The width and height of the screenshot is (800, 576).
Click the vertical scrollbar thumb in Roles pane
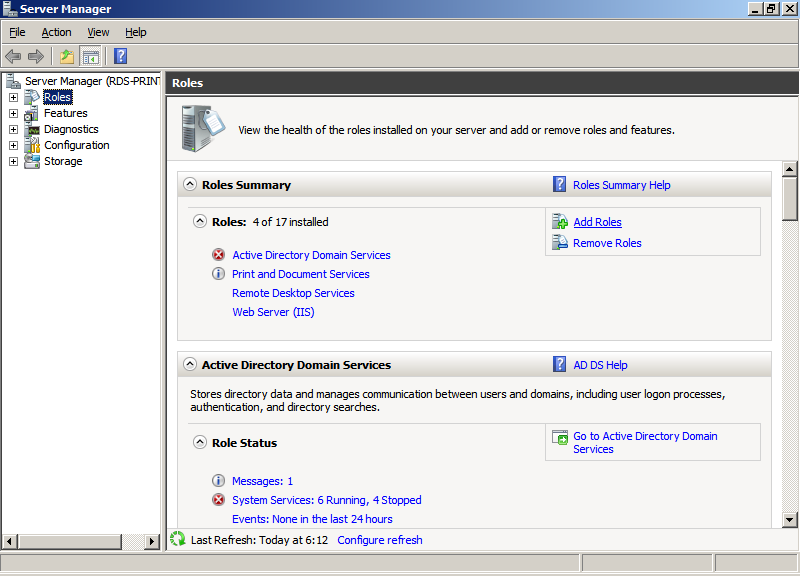[x=789, y=198]
